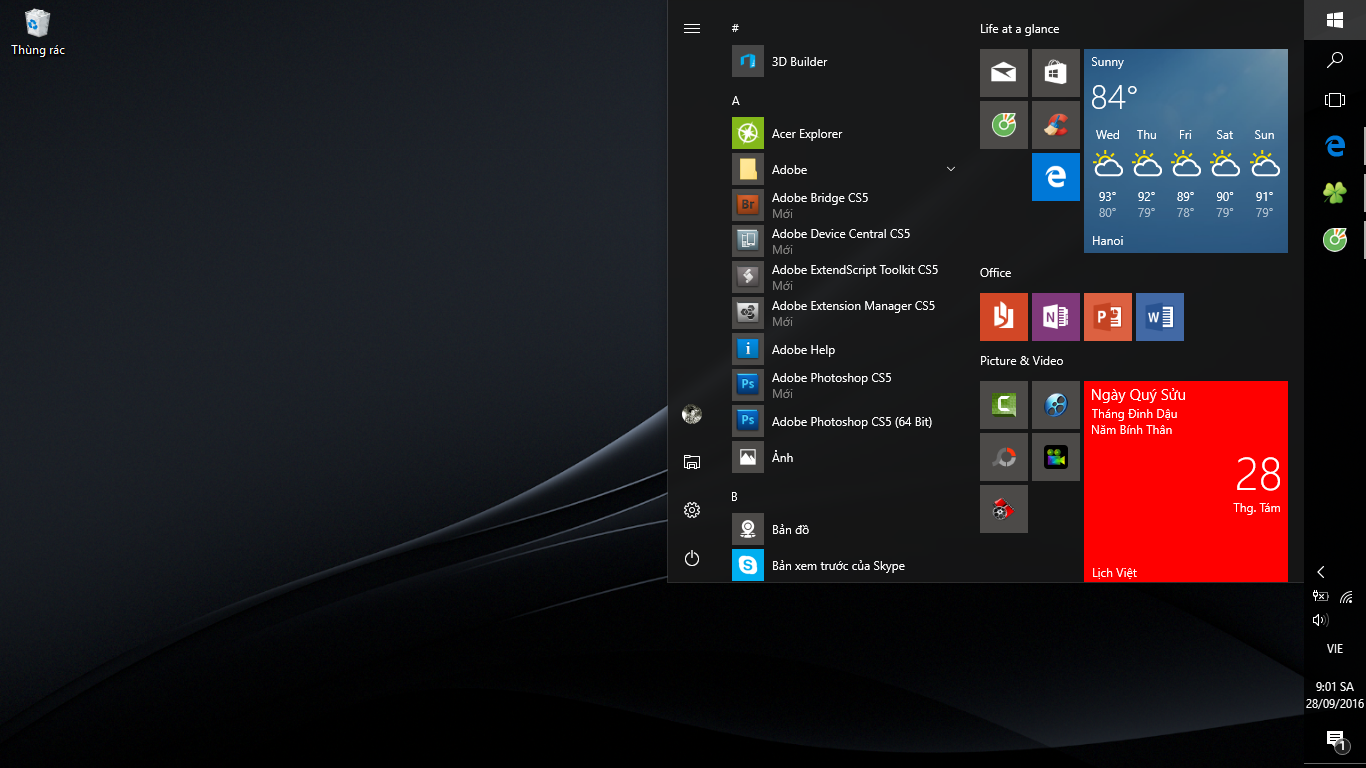Open Action Center notifications icon
This screenshot has width=1366, height=768.
click(1335, 740)
